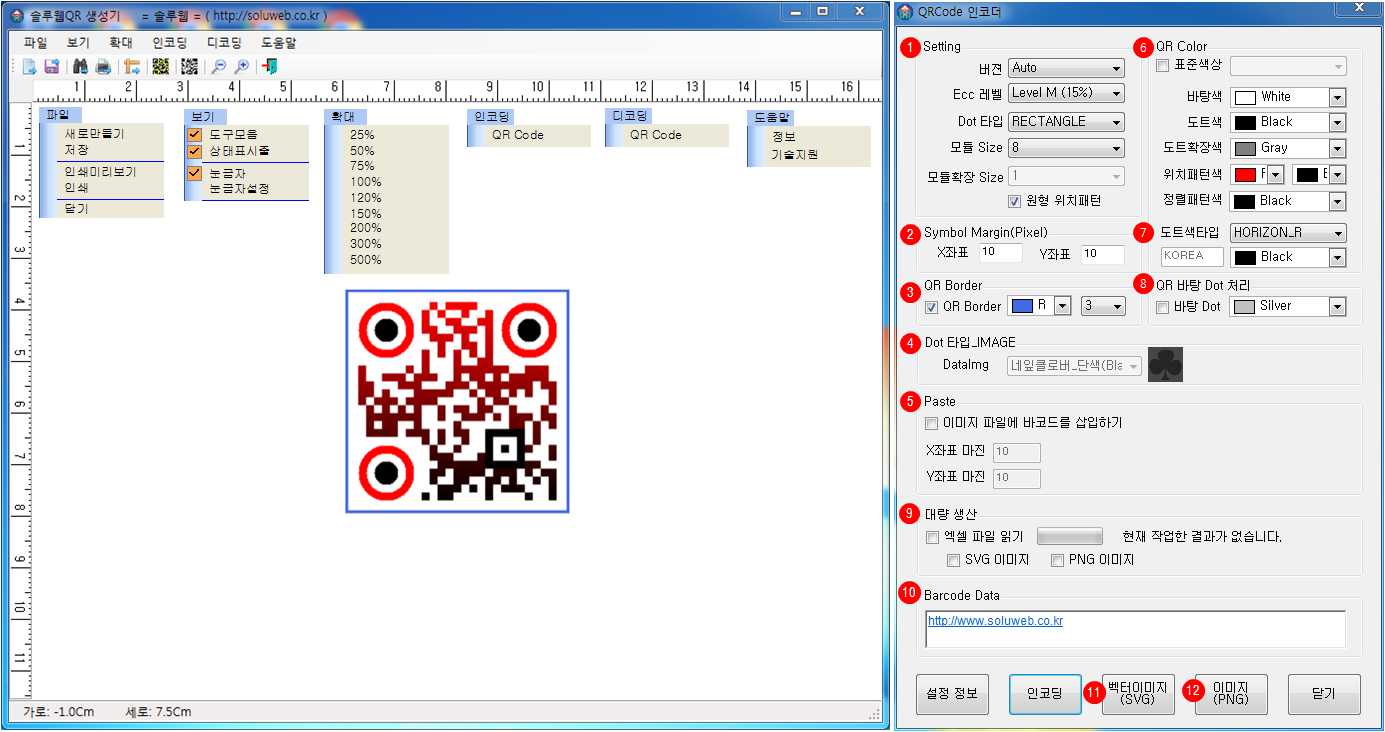Click the Symbol Margin Y좌표 input field
The width and height of the screenshot is (1385, 732).
pos(1103,253)
